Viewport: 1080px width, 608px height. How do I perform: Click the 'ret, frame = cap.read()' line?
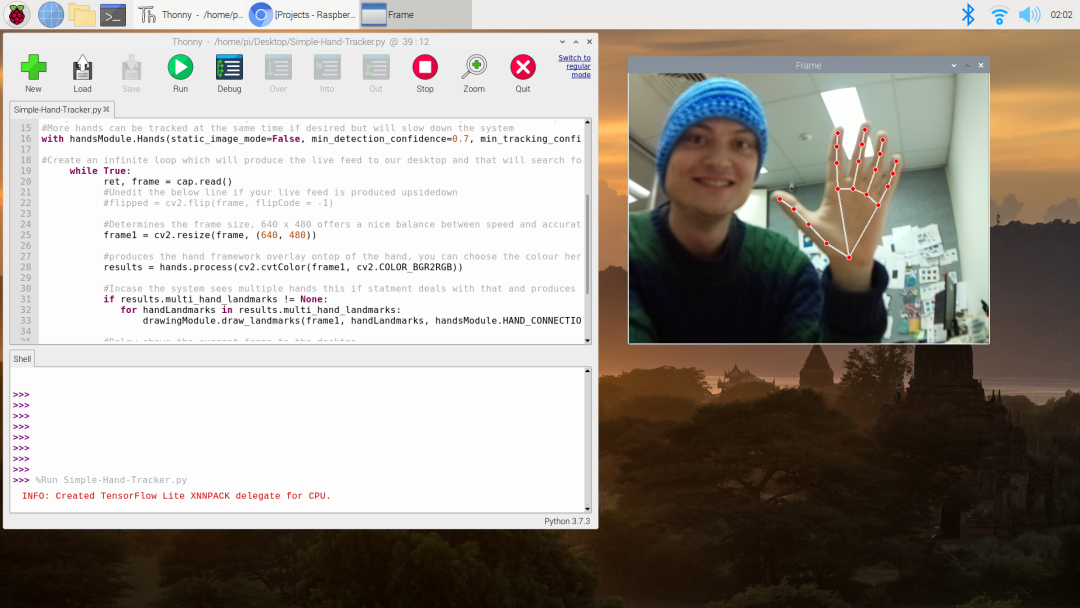[168, 182]
